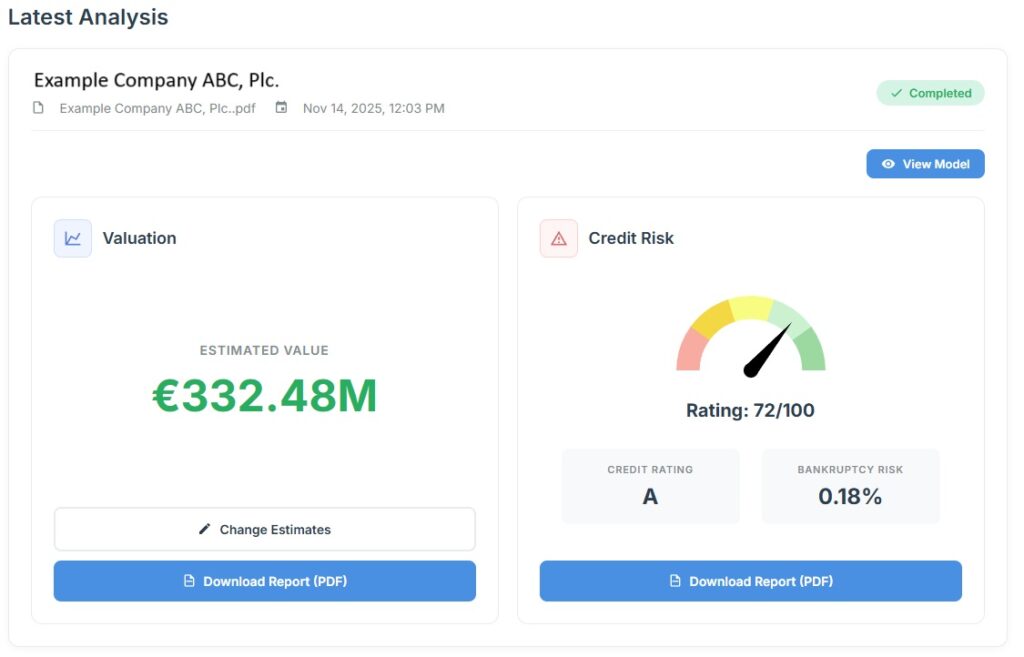
Task: Click the PDF file icon beside the filename
Action: click(x=39, y=108)
